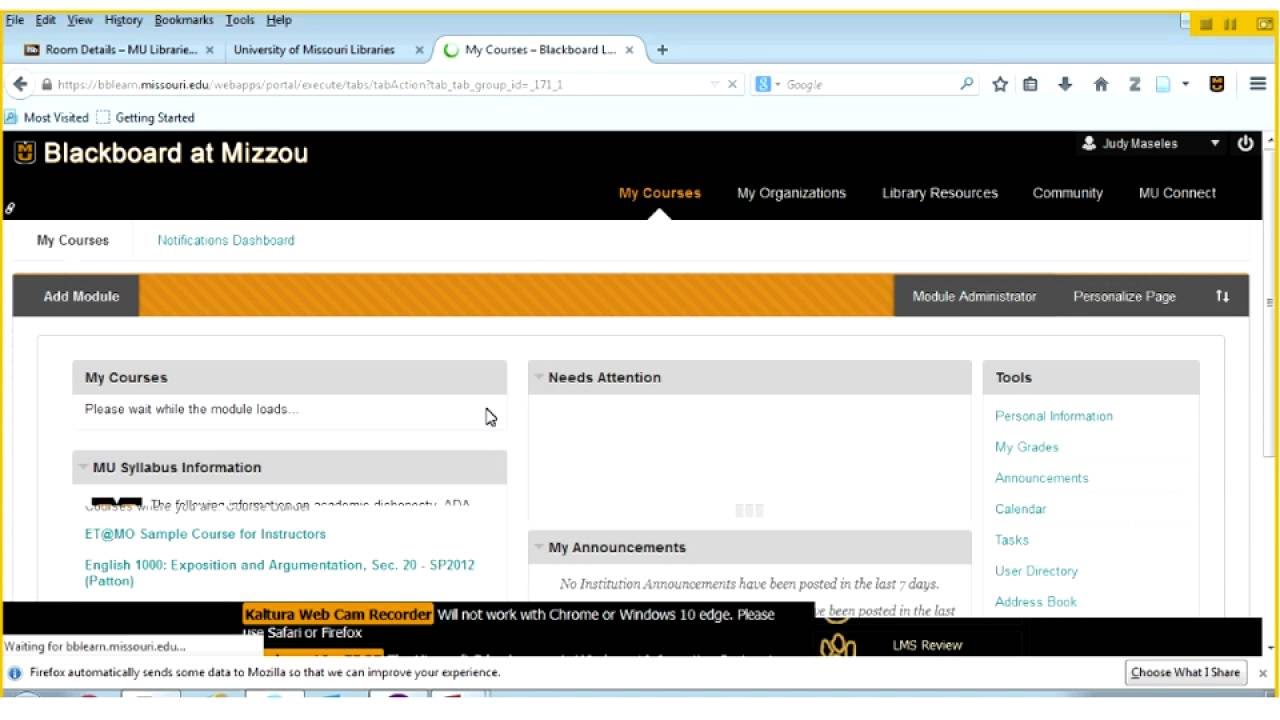Collapse the MU Syllabus Information module
The width and height of the screenshot is (1280, 720).
click(x=83, y=467)
